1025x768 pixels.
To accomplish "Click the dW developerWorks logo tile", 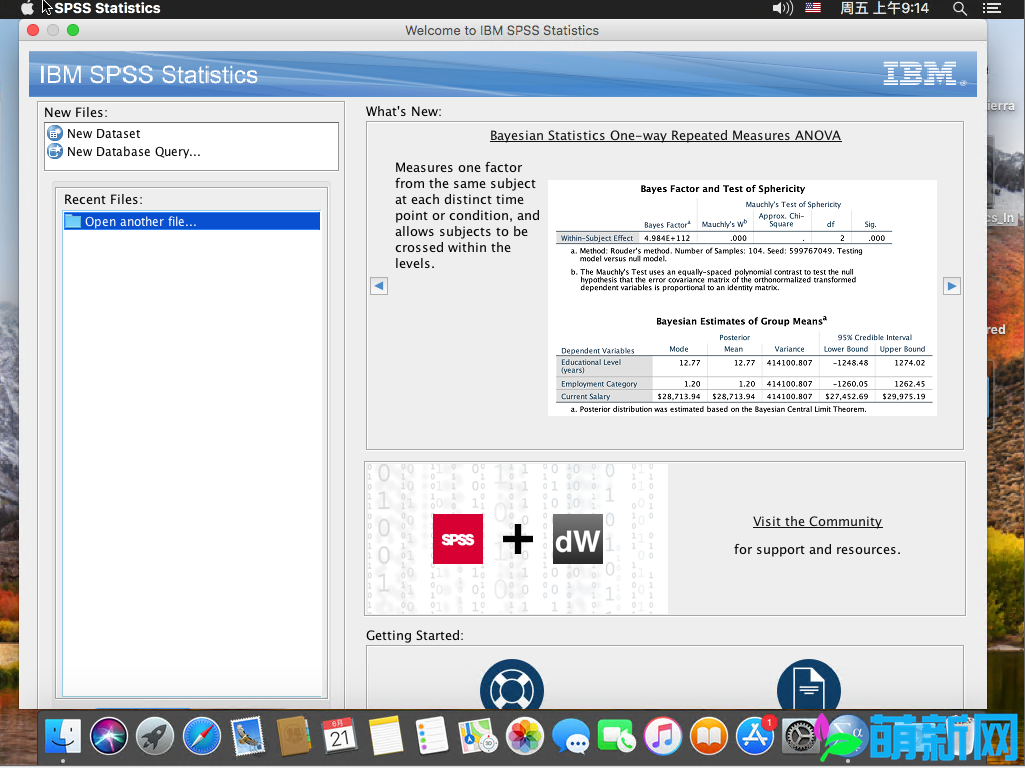I will [x=578, y=539].
